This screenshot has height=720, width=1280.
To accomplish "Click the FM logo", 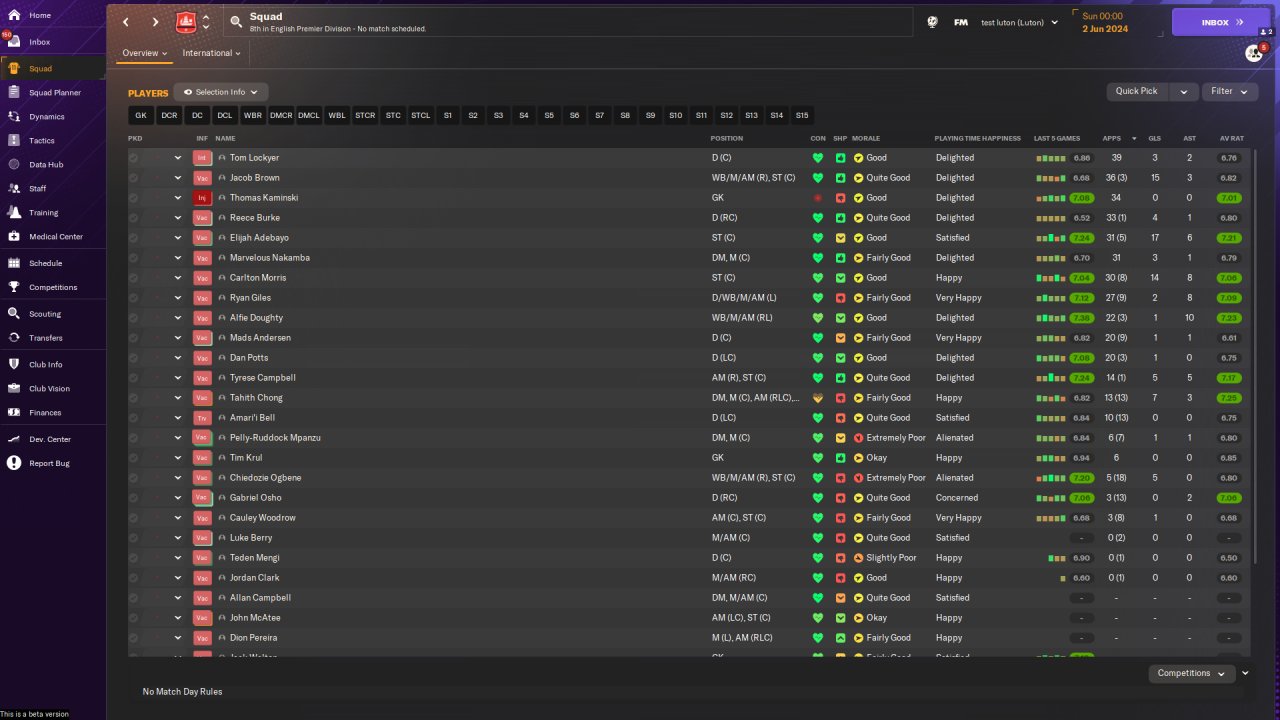I will point(961,22).
